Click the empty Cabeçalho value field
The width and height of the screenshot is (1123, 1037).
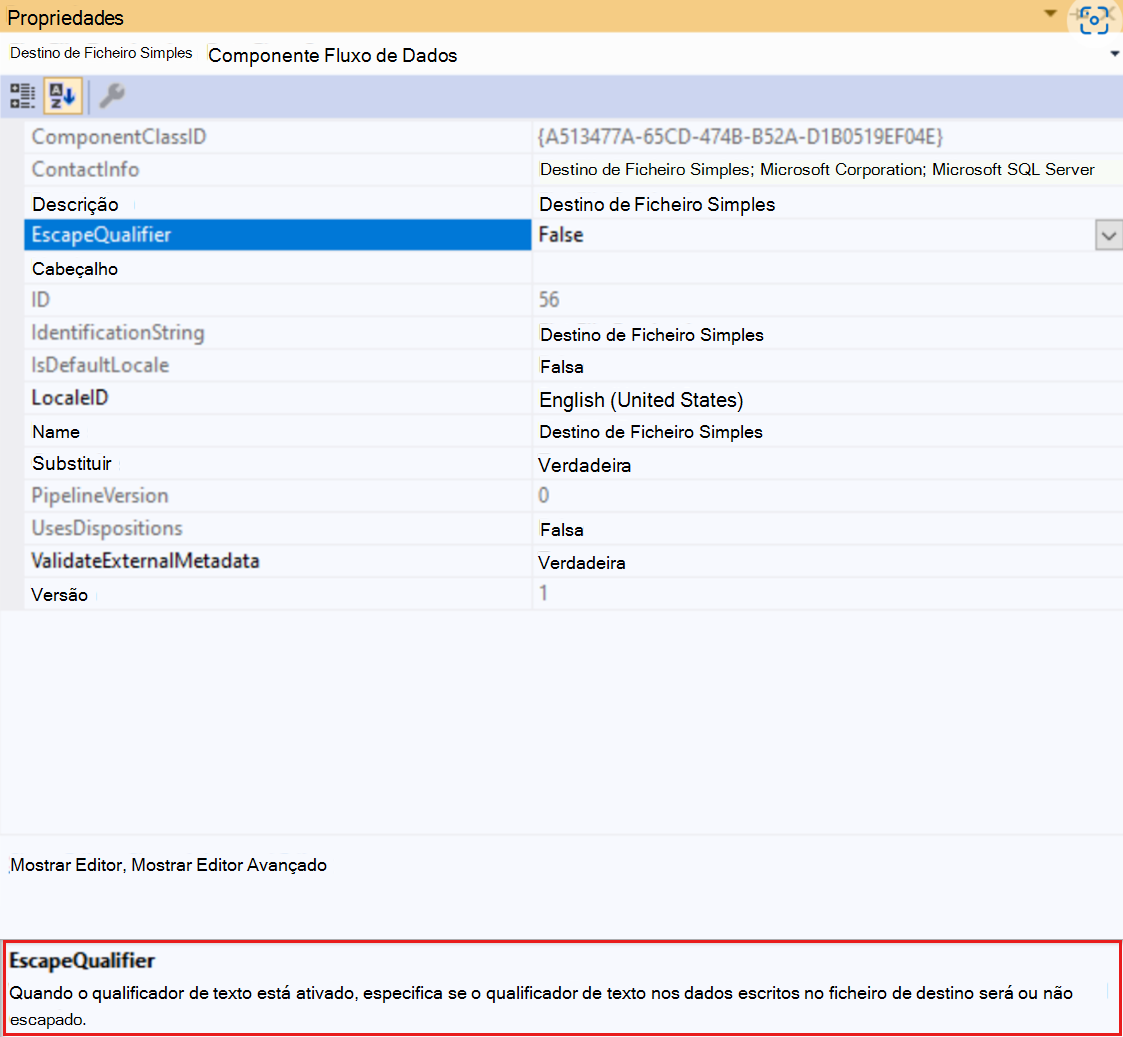tap(827, 269)
